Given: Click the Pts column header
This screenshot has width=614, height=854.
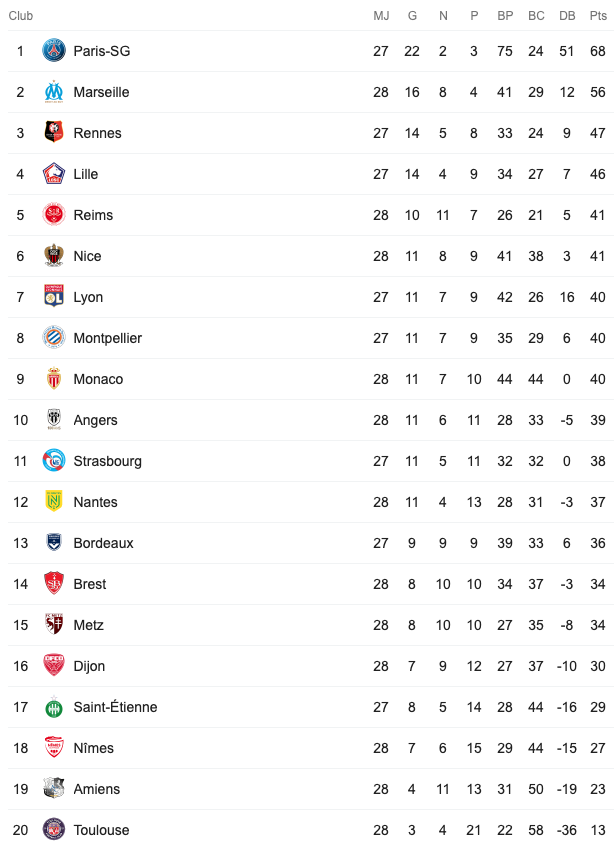Looking at the screenshot, I should [598, 16].
